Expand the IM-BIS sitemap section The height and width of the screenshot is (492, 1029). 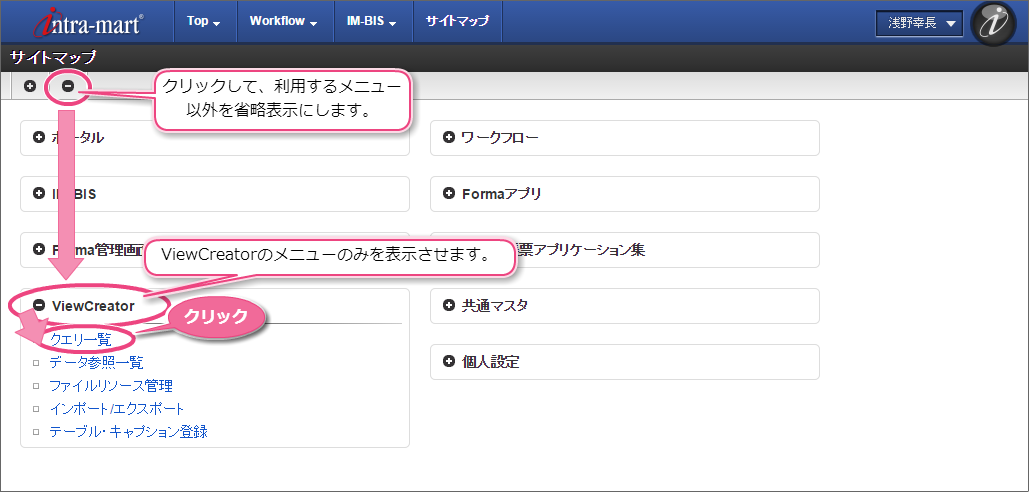point(39,194)
